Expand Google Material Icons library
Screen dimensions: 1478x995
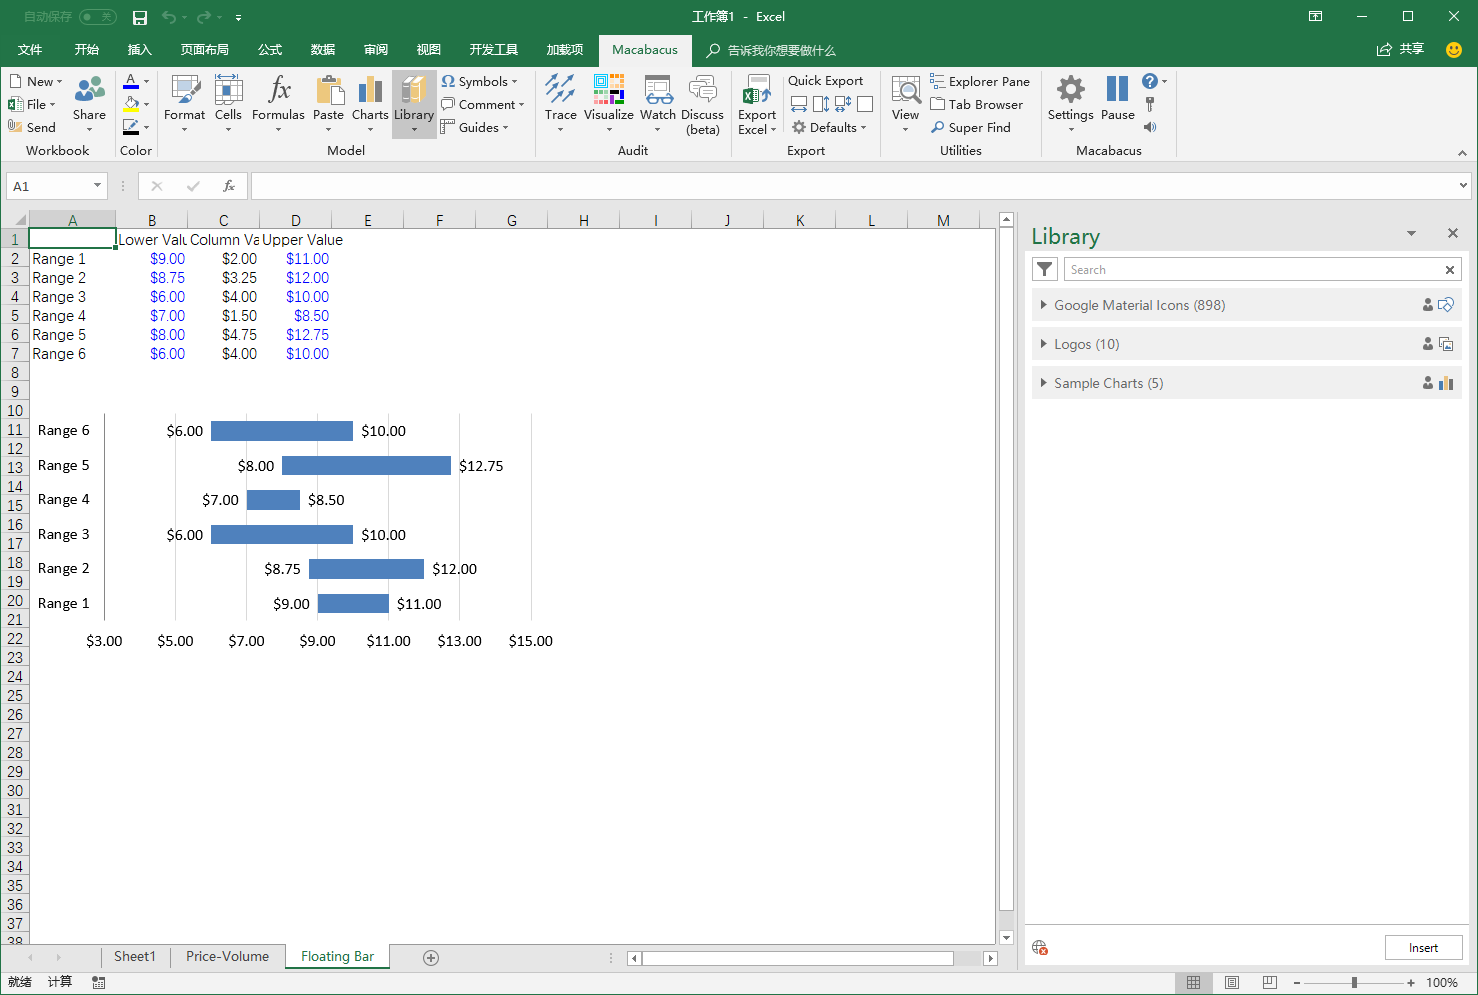[1044, 305]
